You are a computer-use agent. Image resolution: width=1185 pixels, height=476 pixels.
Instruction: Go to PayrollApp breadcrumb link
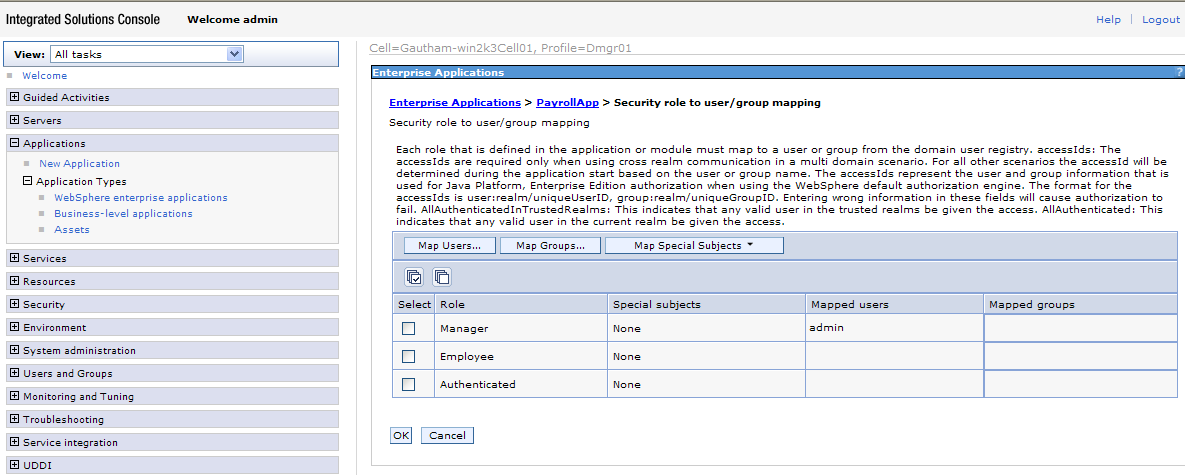(x=568, y=103)
